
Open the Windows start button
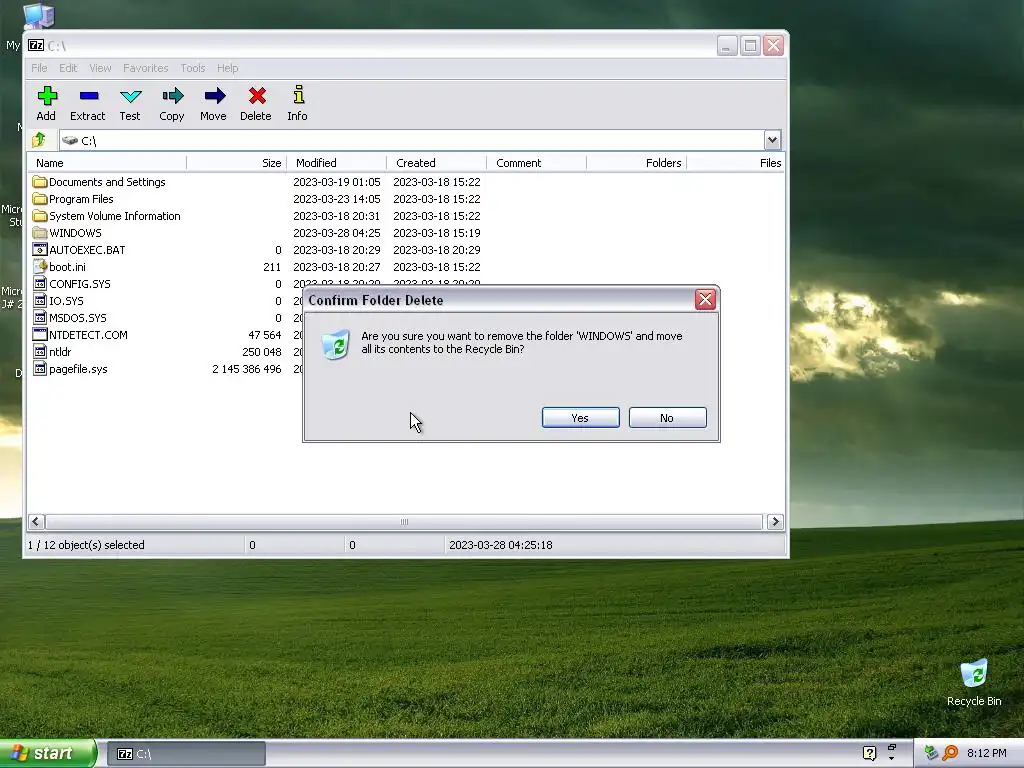(47, 753)
